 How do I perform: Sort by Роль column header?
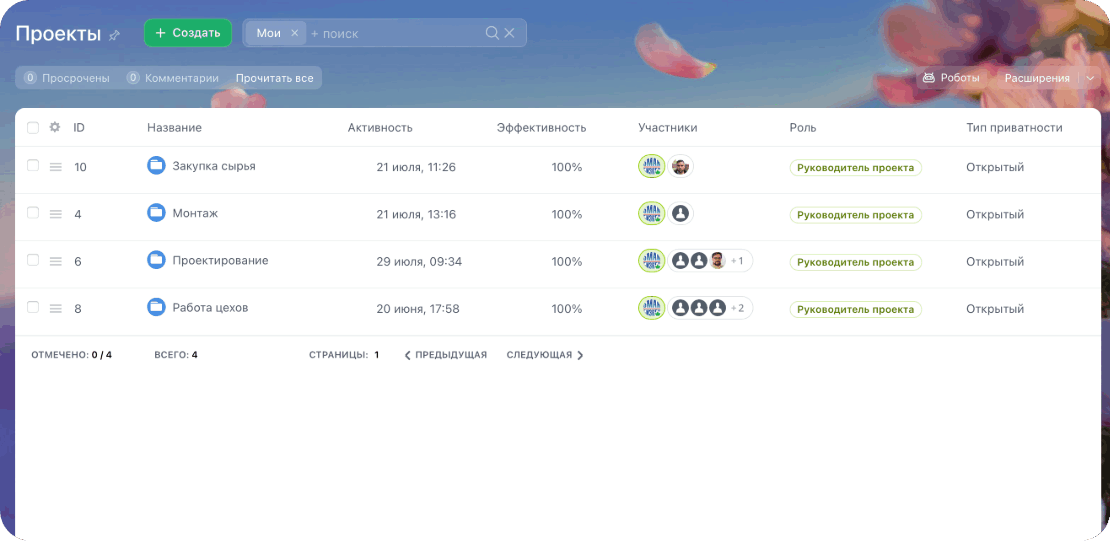803,127
